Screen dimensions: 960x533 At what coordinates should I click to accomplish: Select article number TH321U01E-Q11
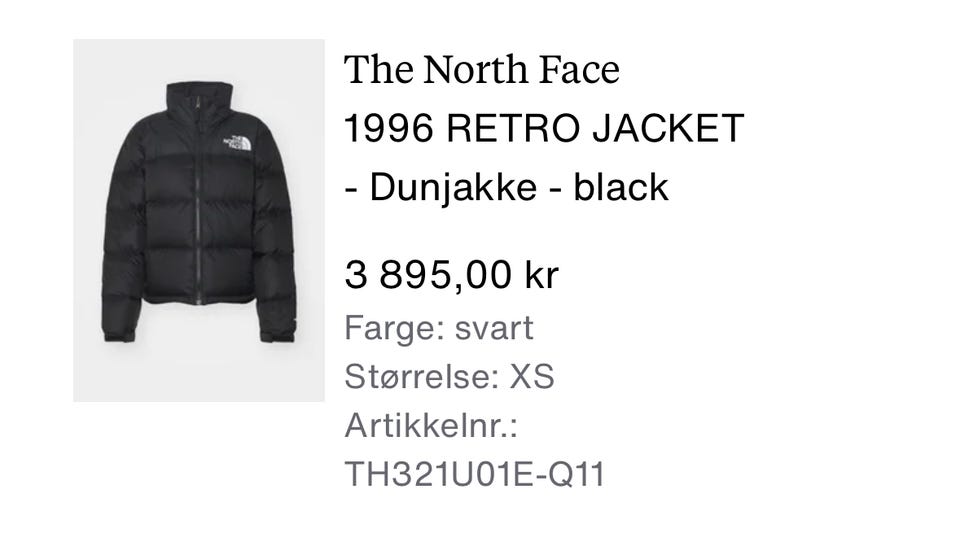tap(475, 474)
